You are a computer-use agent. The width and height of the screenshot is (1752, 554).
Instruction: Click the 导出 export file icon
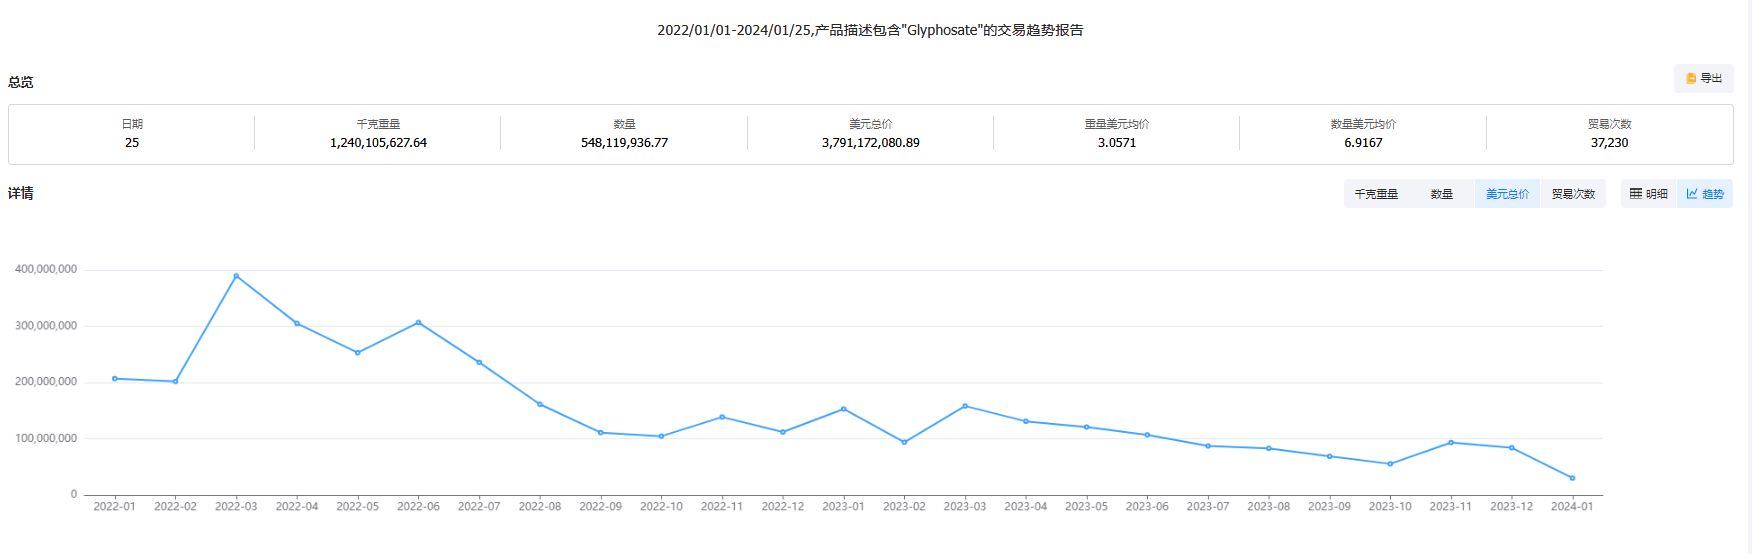1691,78
